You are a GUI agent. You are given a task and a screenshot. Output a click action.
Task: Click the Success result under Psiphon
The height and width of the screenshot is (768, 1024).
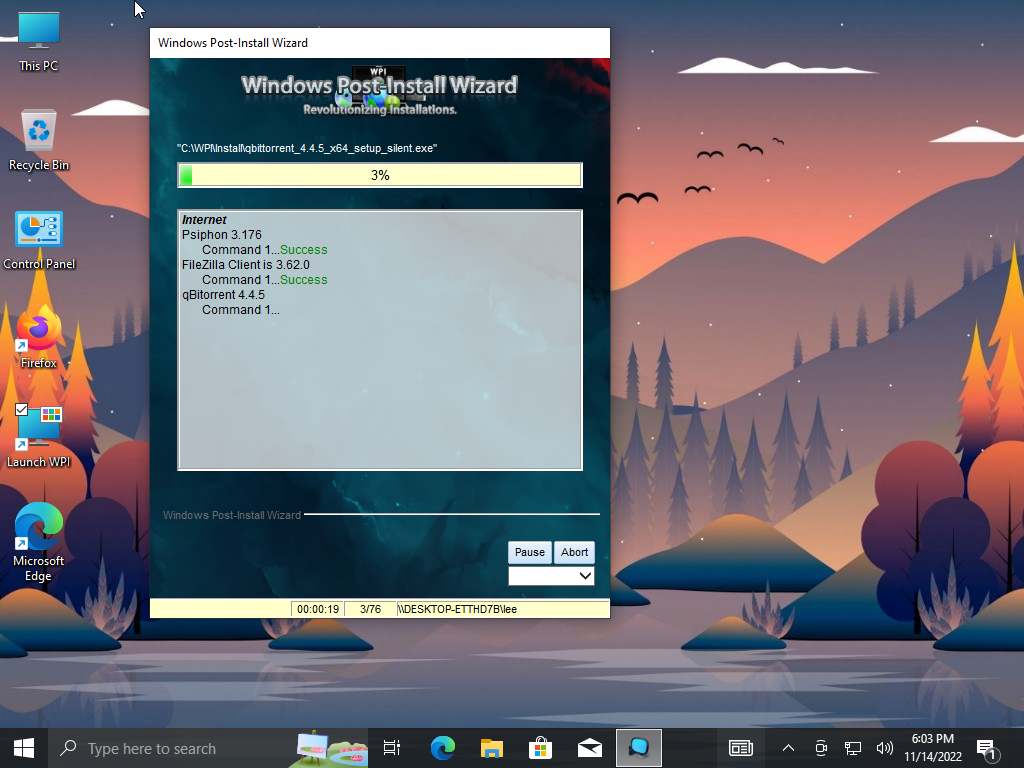304,249
